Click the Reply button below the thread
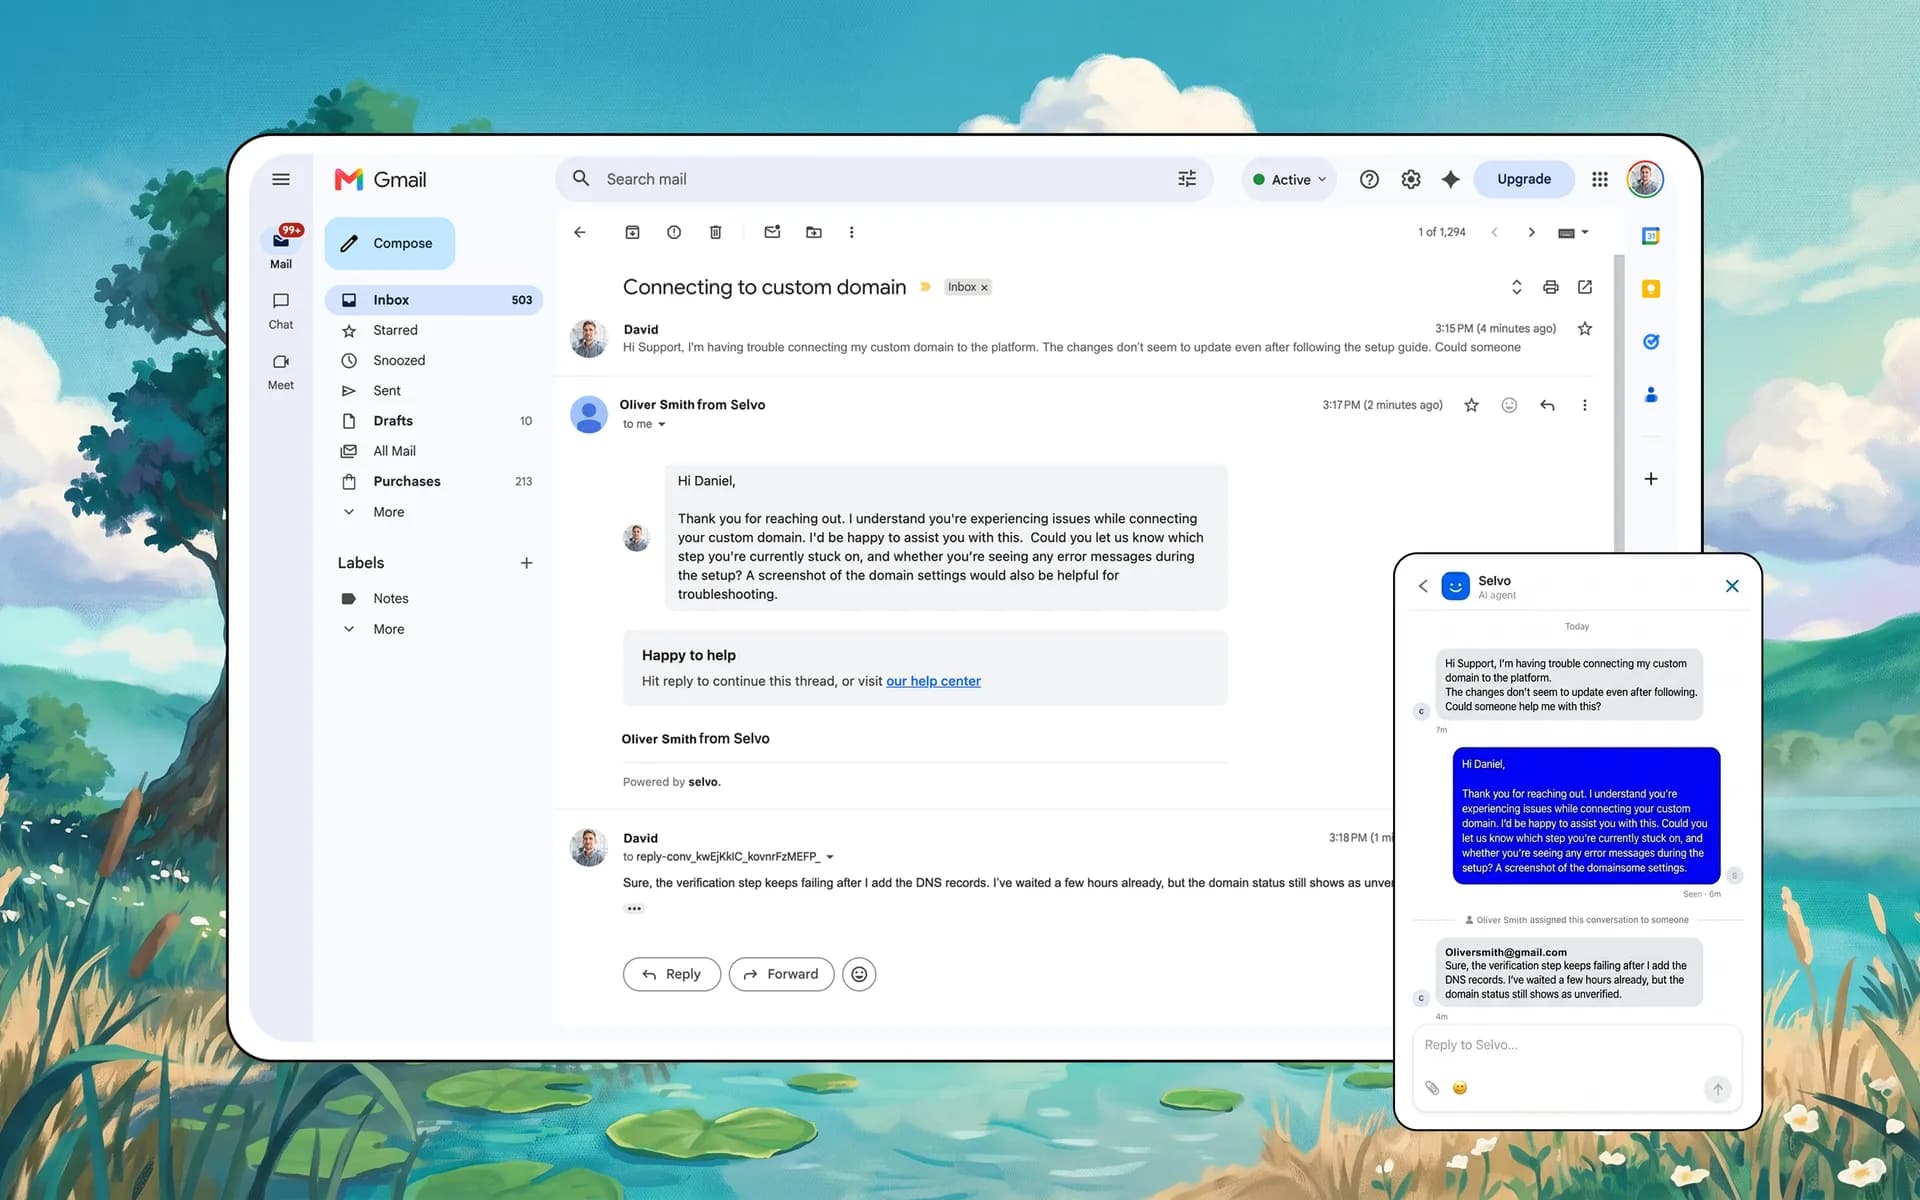This screenshot has height=1200, width=1920. [x=671, y=974]
